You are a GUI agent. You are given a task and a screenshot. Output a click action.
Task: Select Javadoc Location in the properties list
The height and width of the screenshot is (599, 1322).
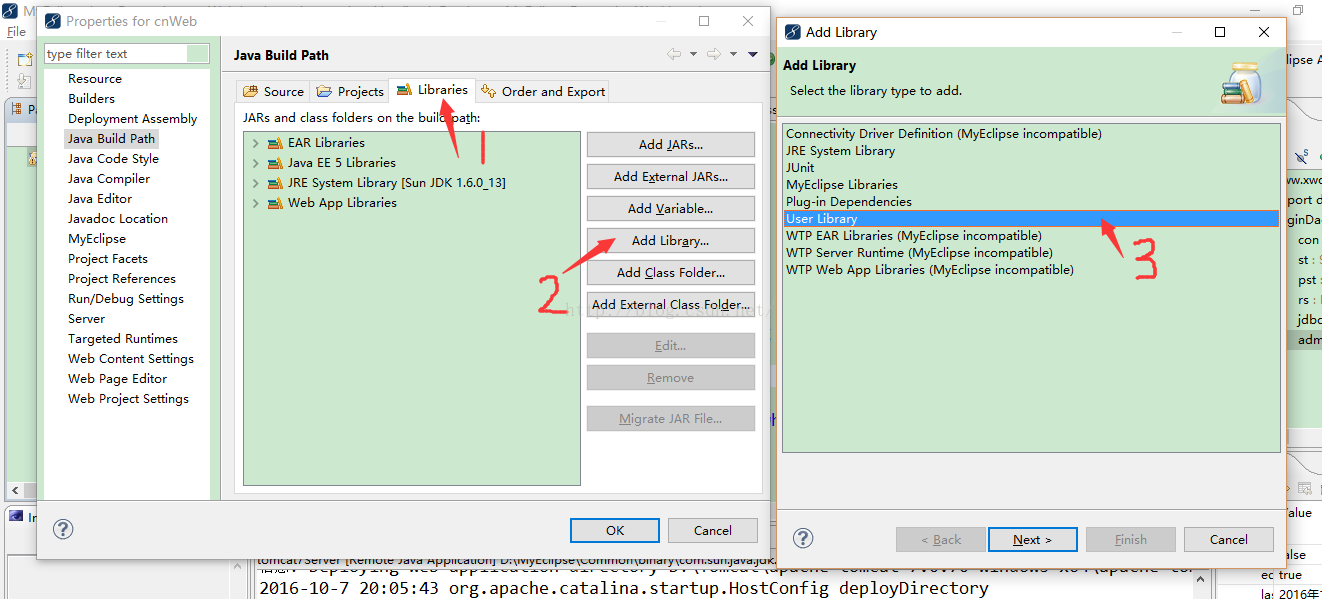pos(118,219)
